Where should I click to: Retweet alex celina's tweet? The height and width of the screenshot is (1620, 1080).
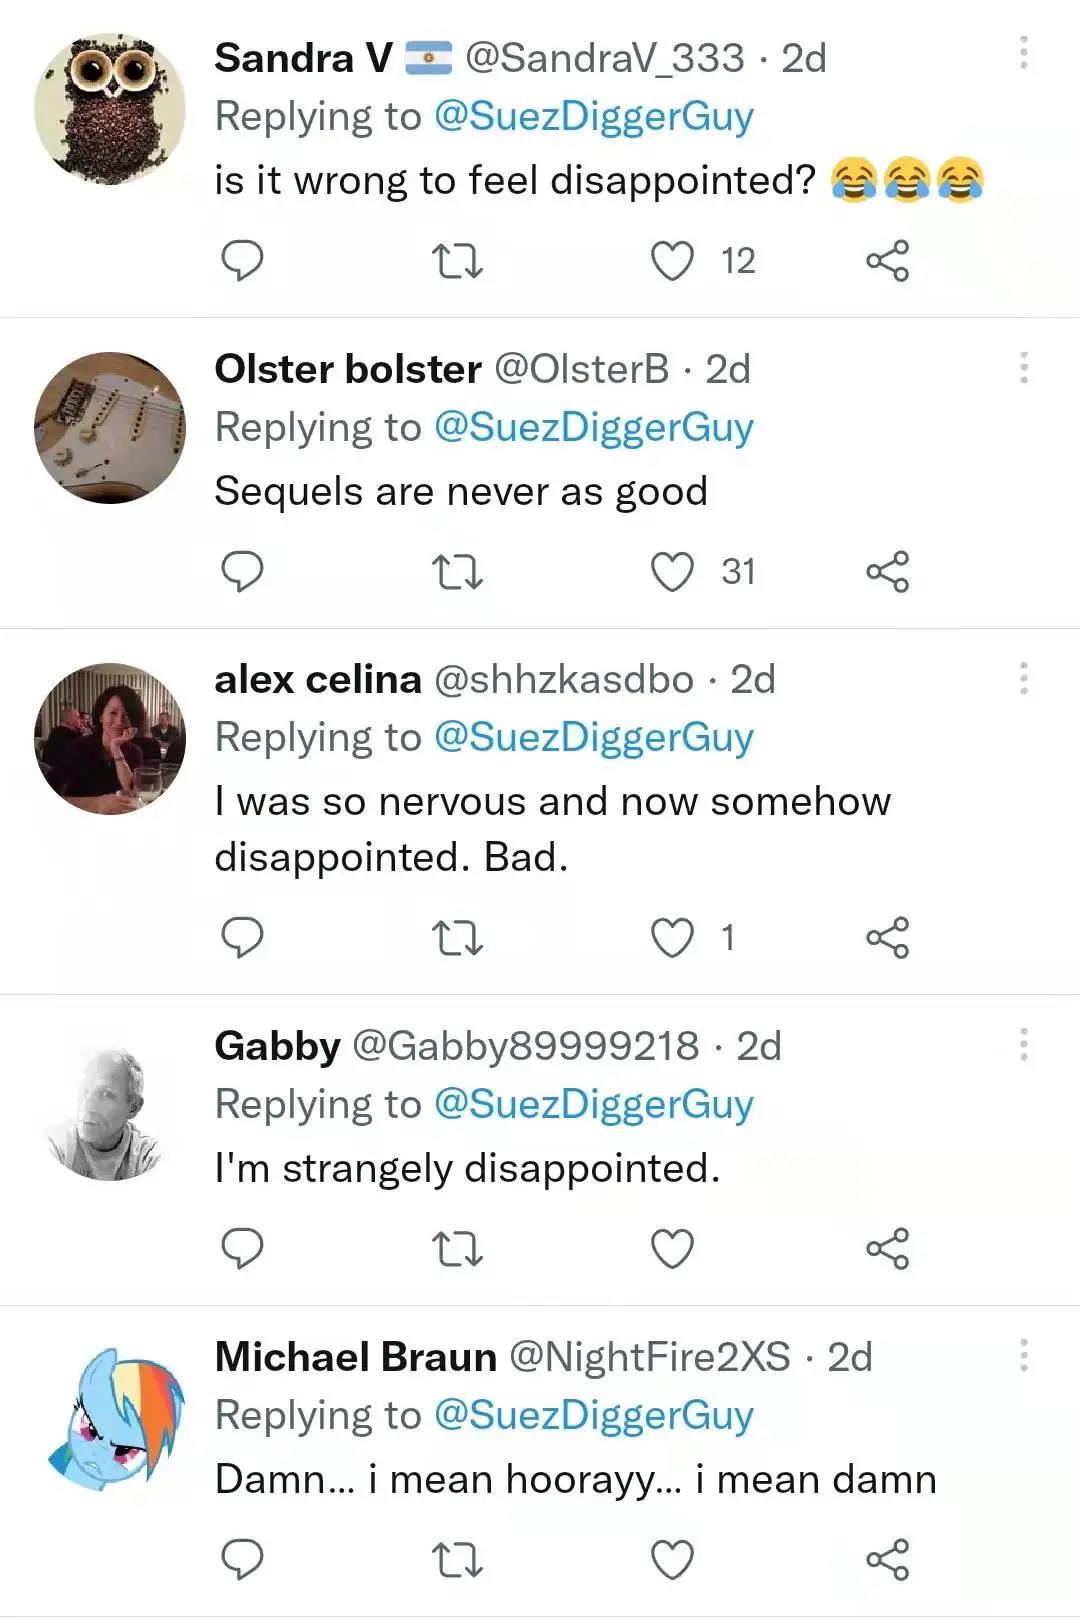click(x=457, y=938)
